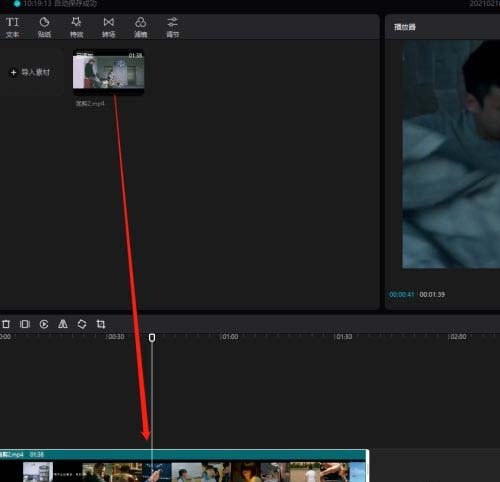Screen dimensions: 500x482
Task: Click the circular play (freeze/reverse) icon in timeline toolbar
Action: tap(44, 324)
